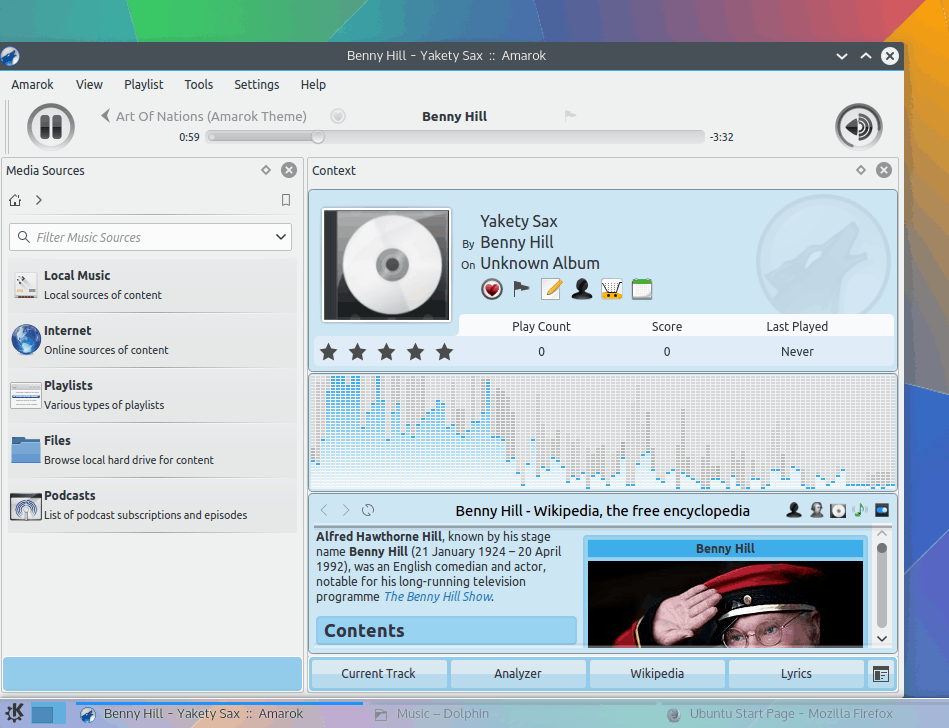This screenshot has width=949, height=728.
Task: Open the calendar icon under Unknown Album
Action: (x=642, y=289)
